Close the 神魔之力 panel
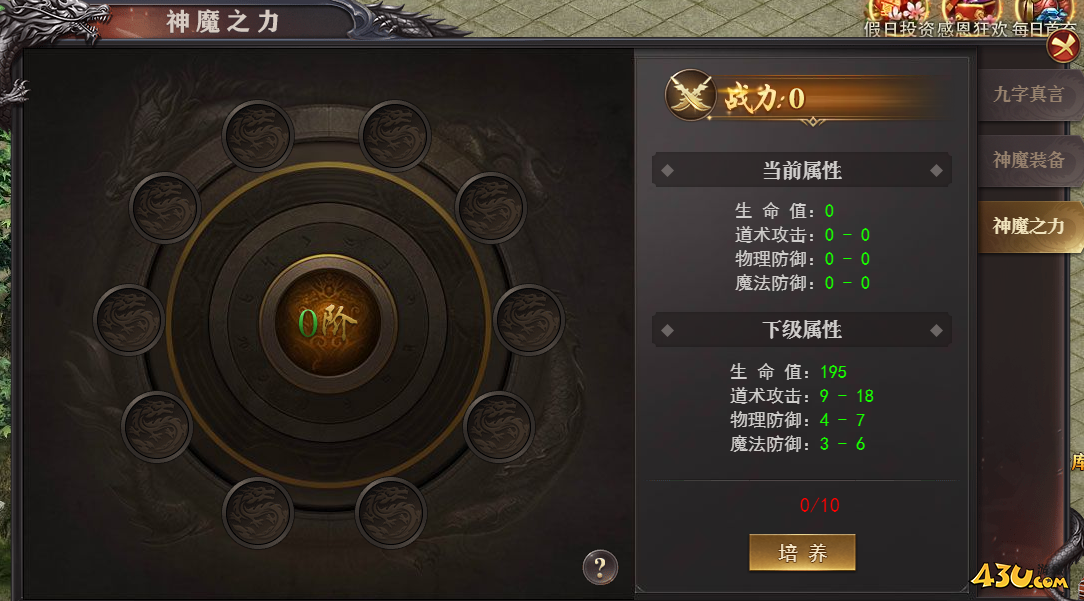 click(1065, 47)
